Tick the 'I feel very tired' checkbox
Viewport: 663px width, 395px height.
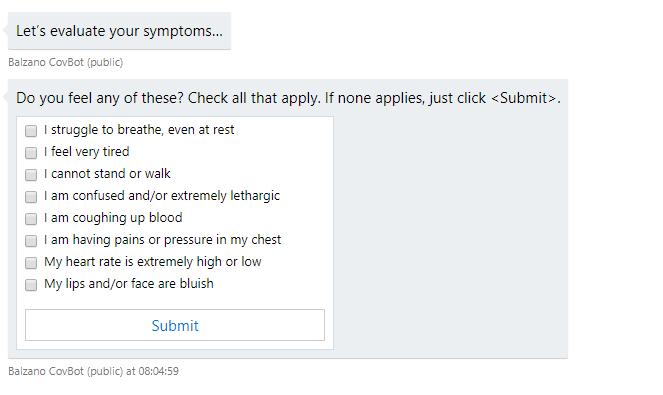click(x=31, y=153)
